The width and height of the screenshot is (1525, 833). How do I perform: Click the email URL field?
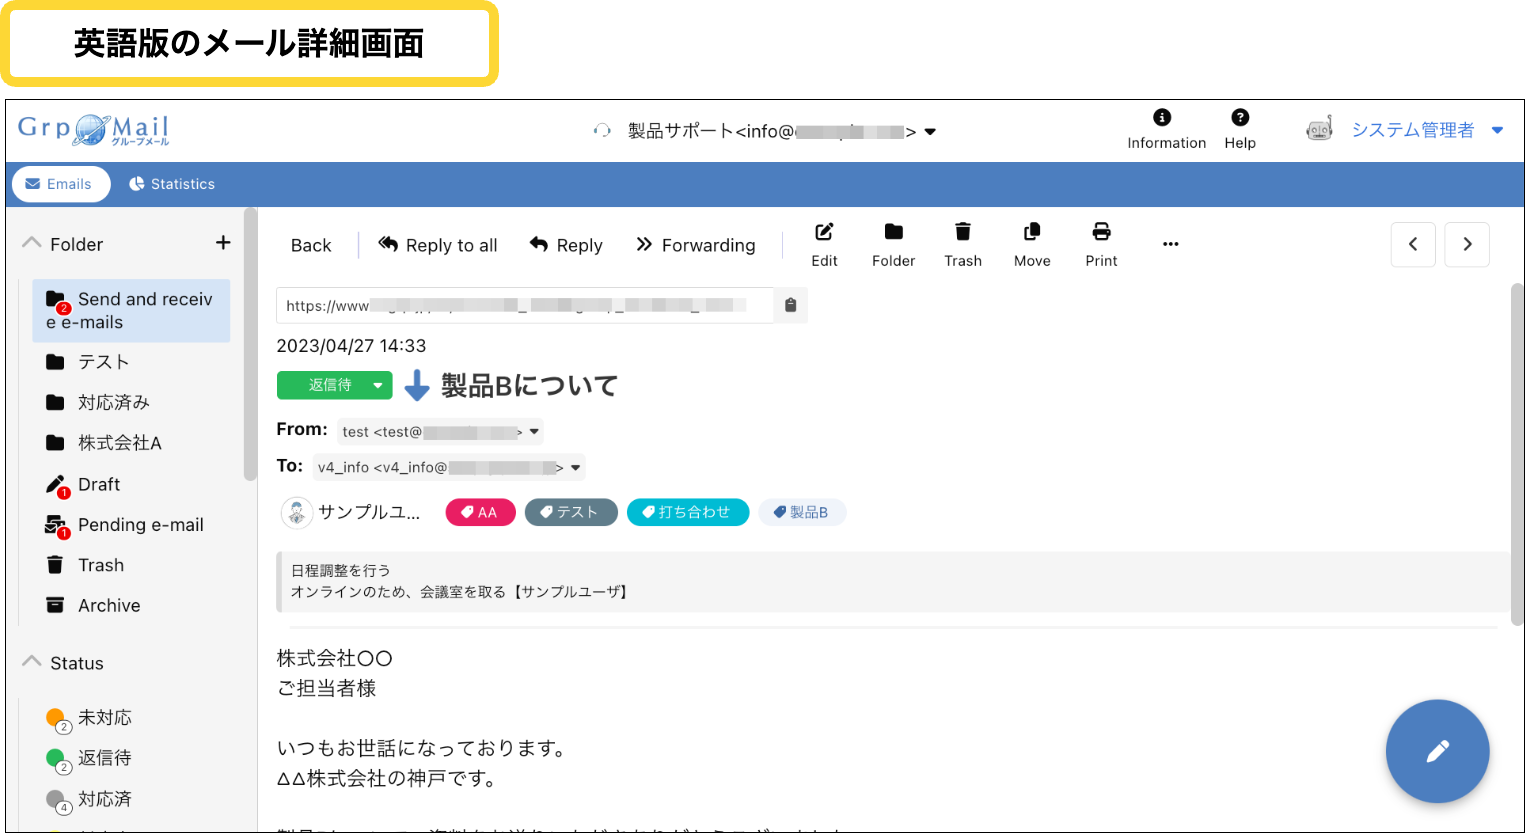pyautogui.click(x=524, y=305)
